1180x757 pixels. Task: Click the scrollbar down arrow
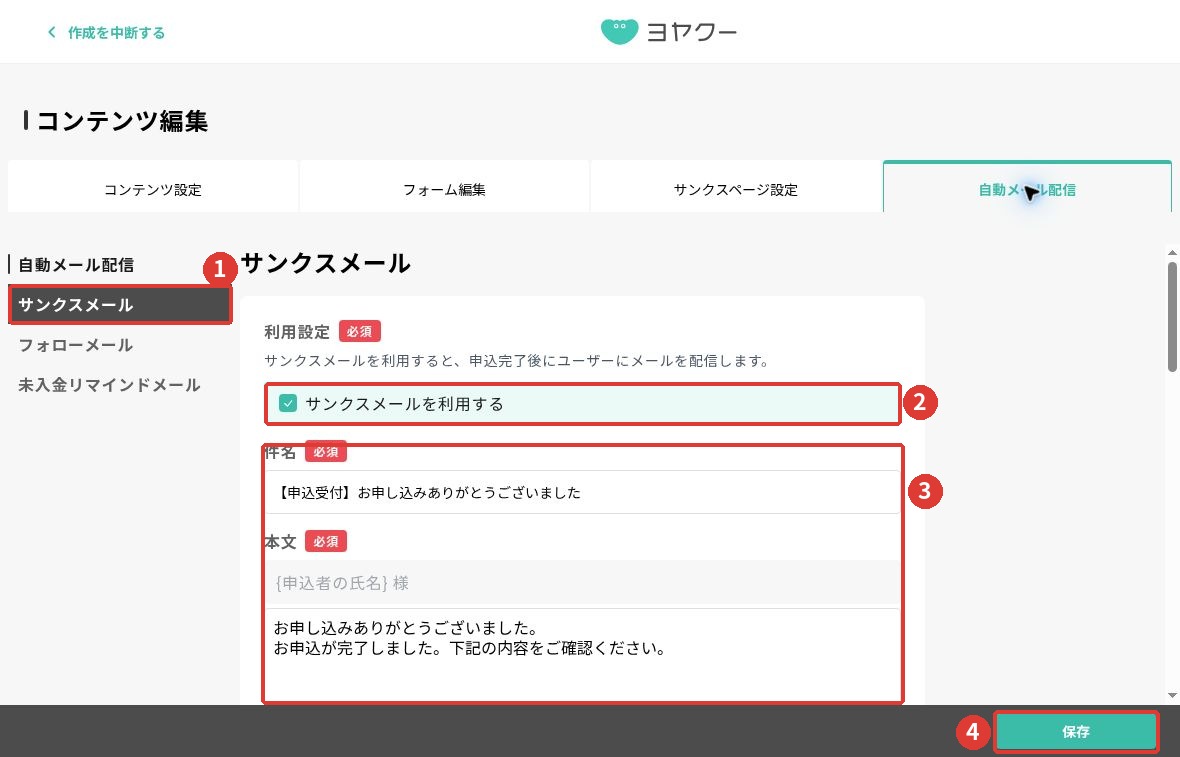[x=1172, y=696]
